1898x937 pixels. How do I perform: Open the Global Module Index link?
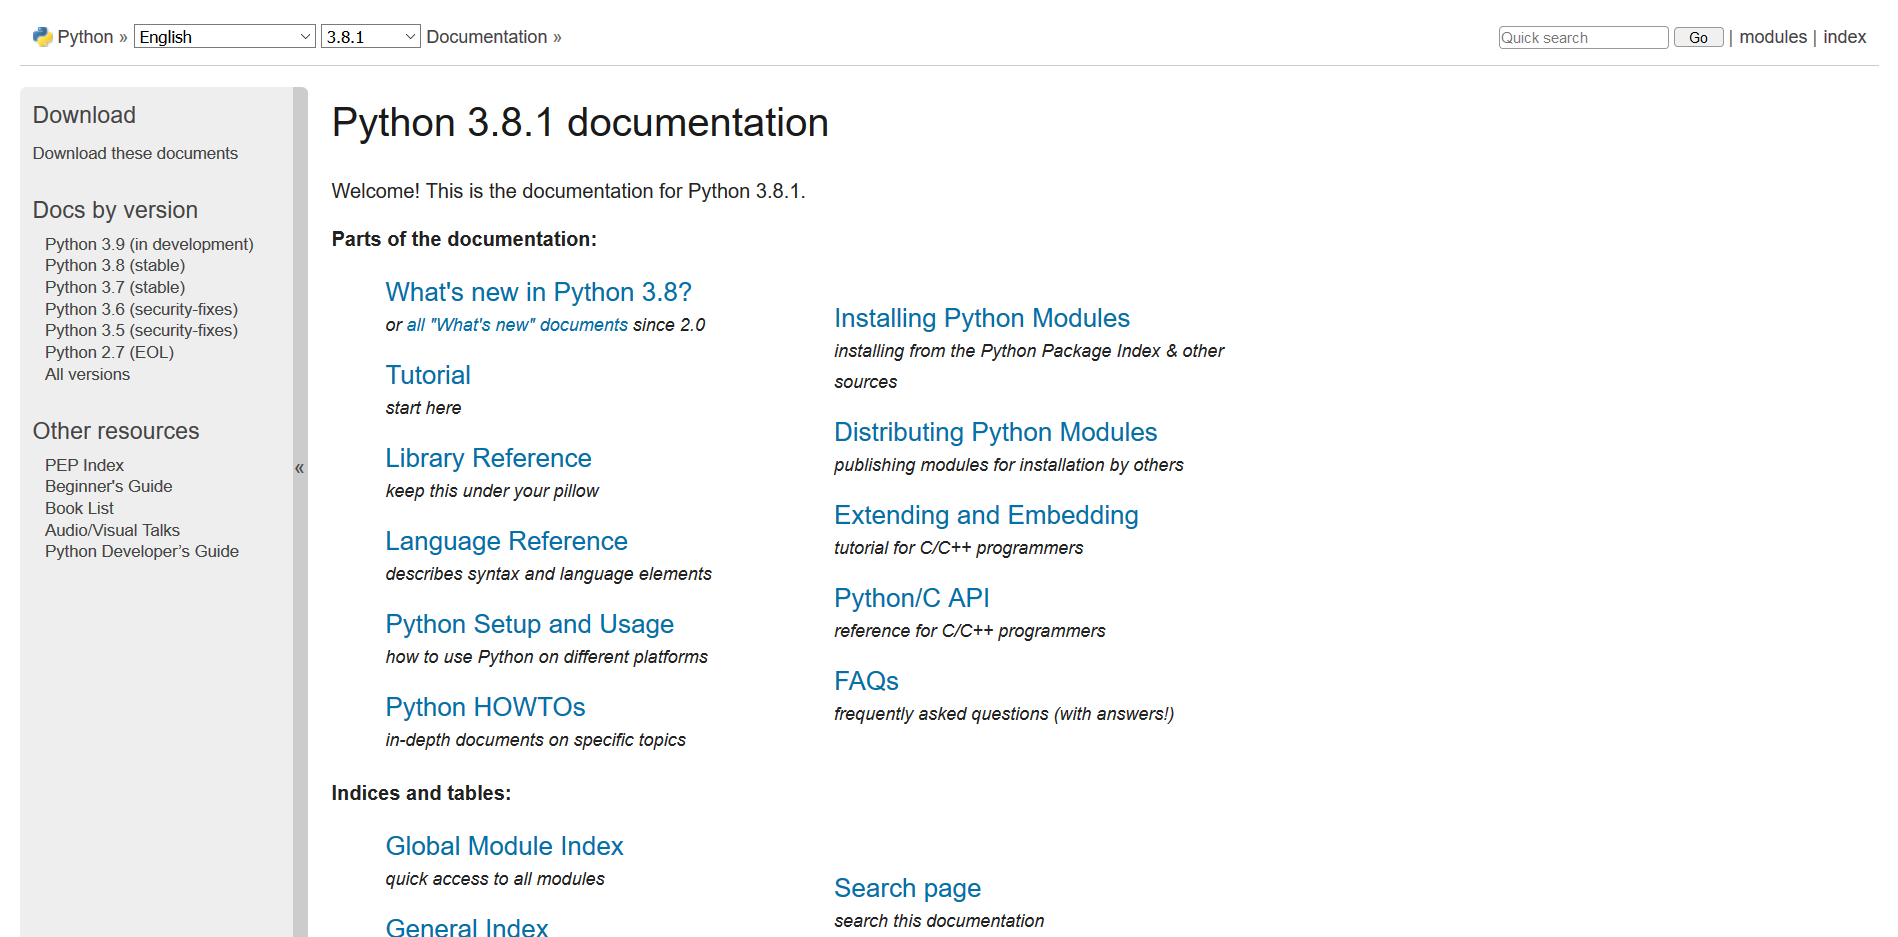click(504, 846)
